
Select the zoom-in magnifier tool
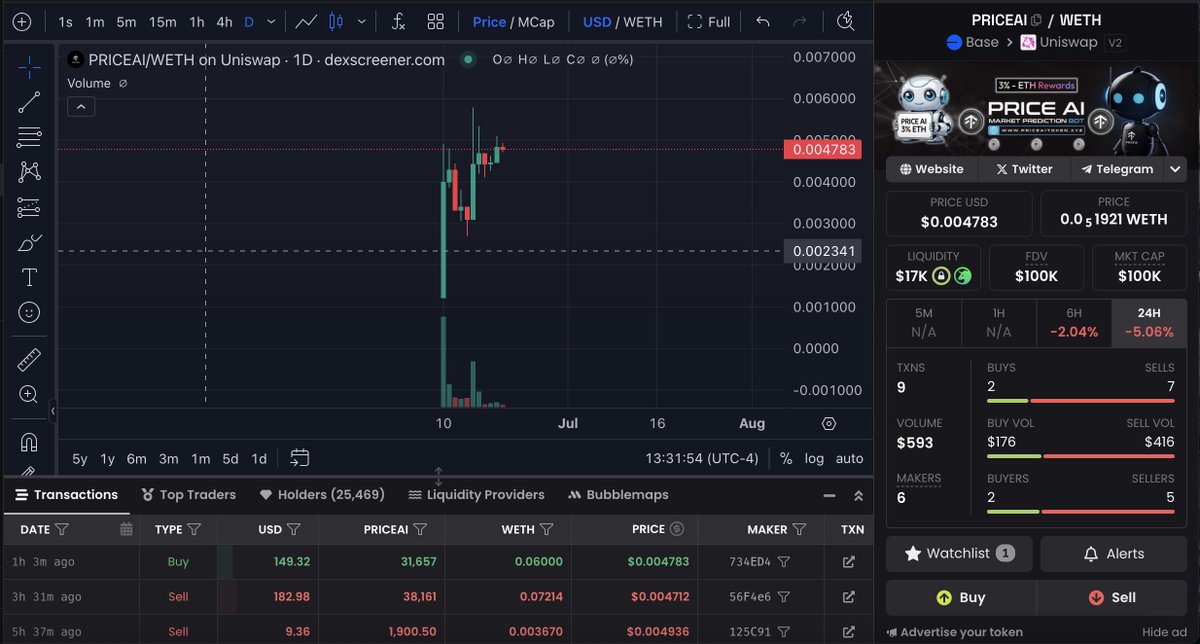(x=29, y=394)
